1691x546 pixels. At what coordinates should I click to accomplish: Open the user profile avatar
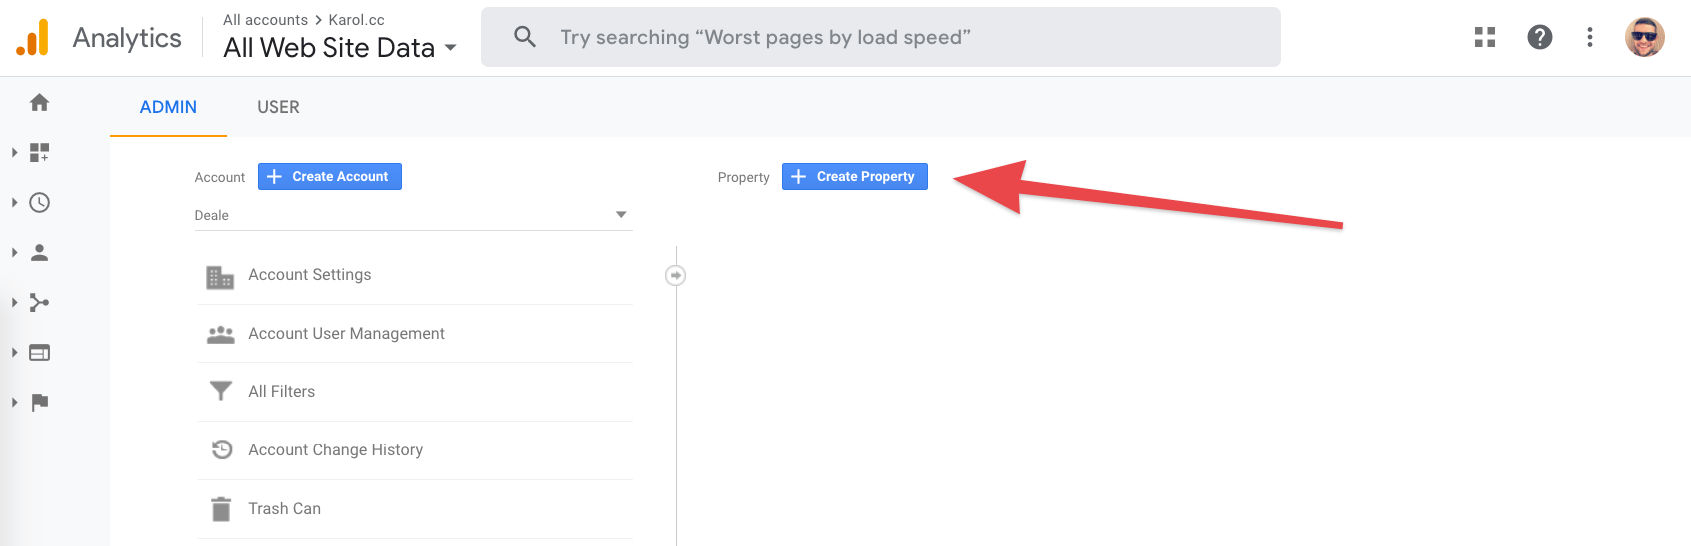1644,37
